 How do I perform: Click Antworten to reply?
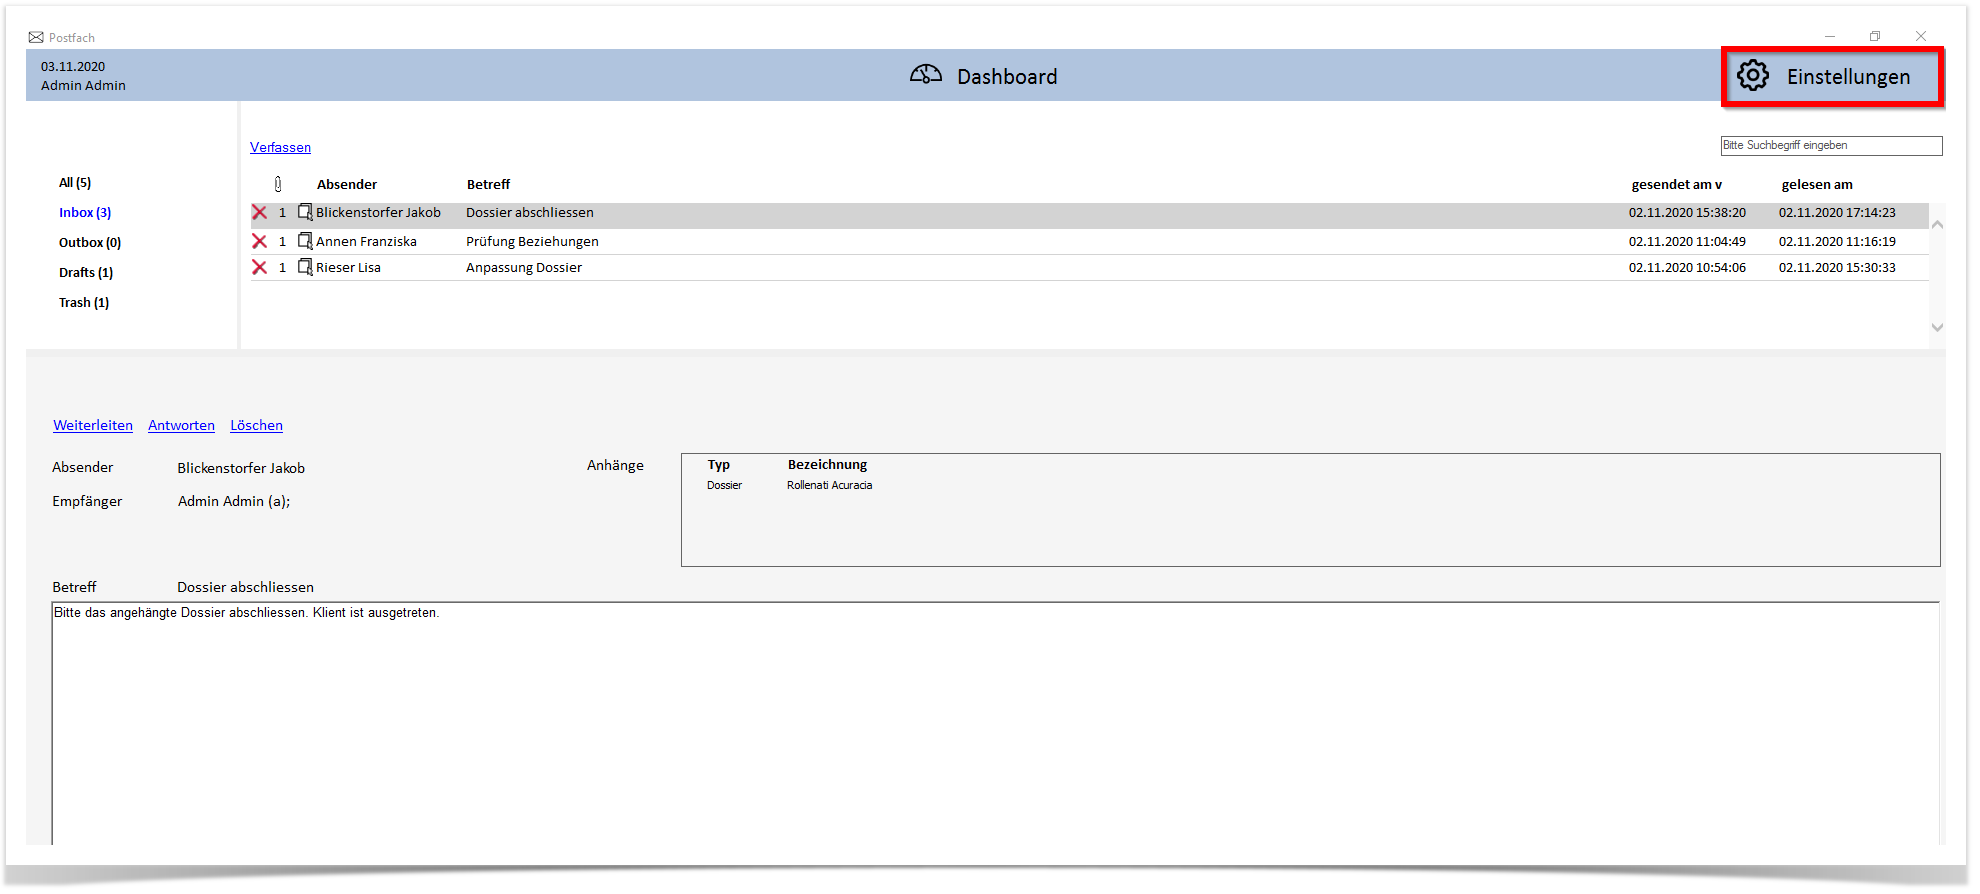tap(181, 425)
